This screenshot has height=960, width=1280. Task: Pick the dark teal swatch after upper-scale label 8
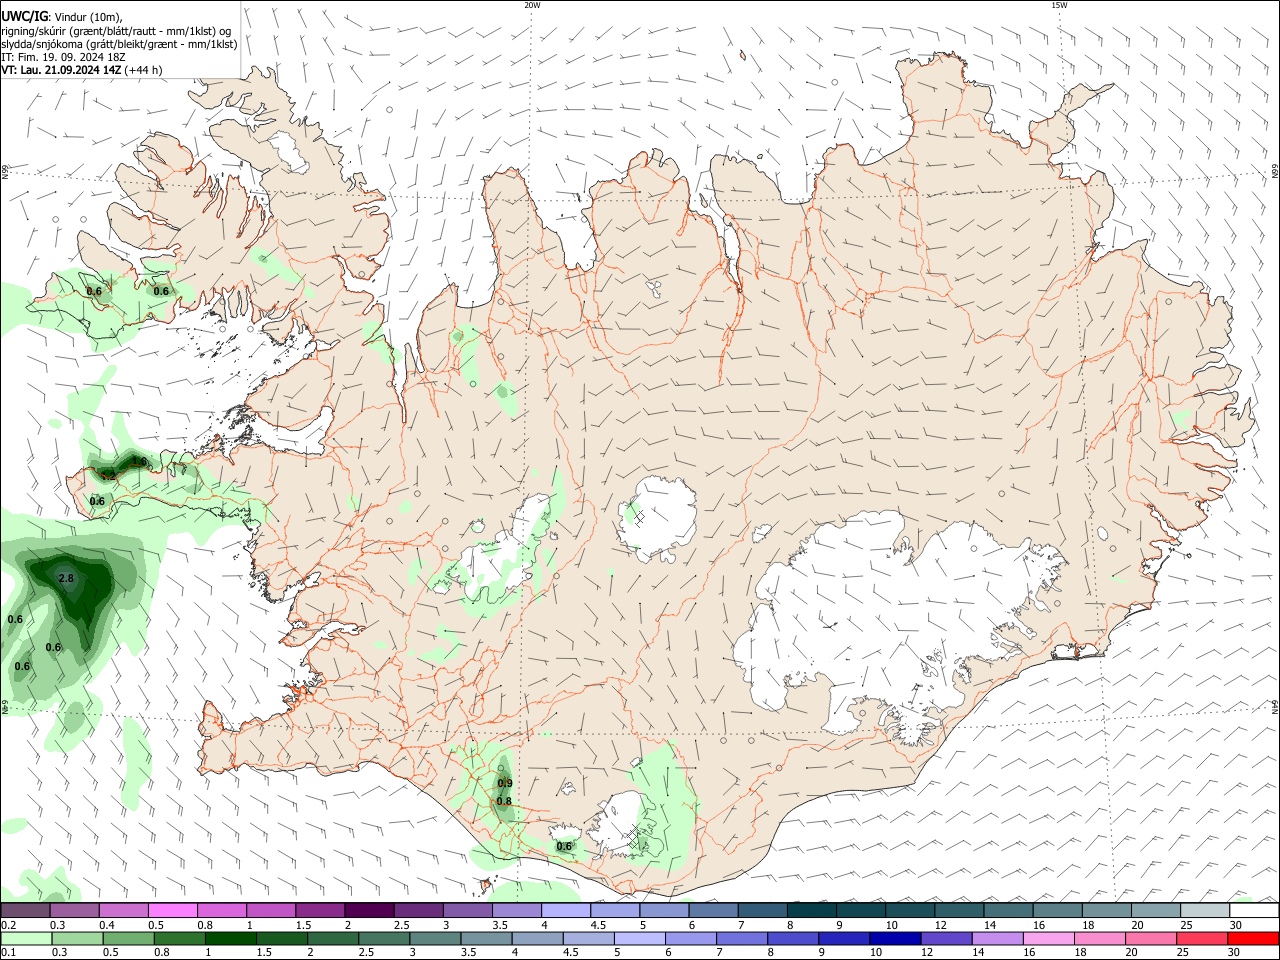click(x=811, y=910)
